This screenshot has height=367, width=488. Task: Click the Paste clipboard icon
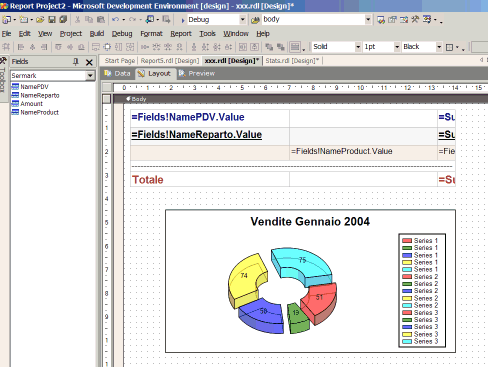click(x=101, y=20)
